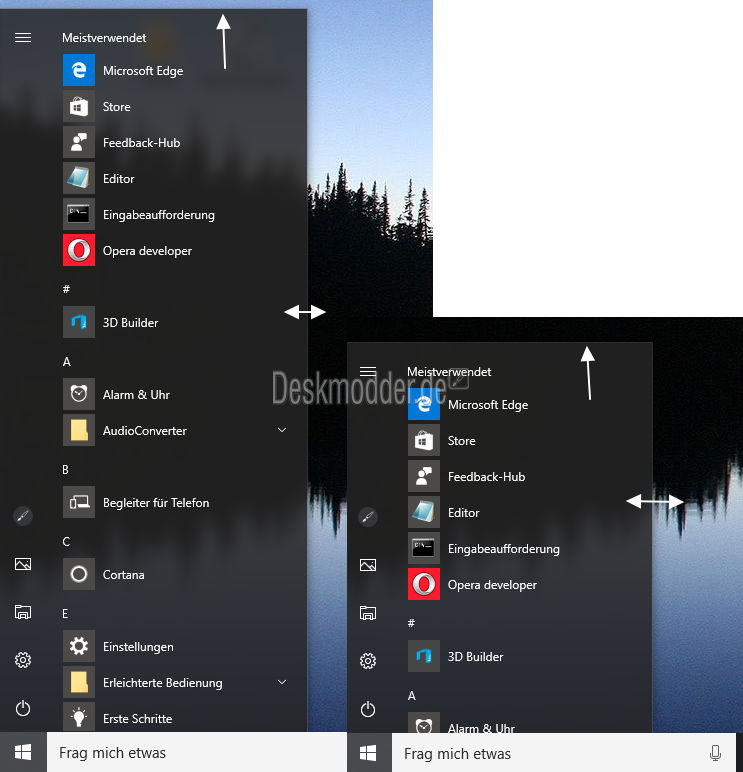Click the power icon in the larger Start menu

23,708
